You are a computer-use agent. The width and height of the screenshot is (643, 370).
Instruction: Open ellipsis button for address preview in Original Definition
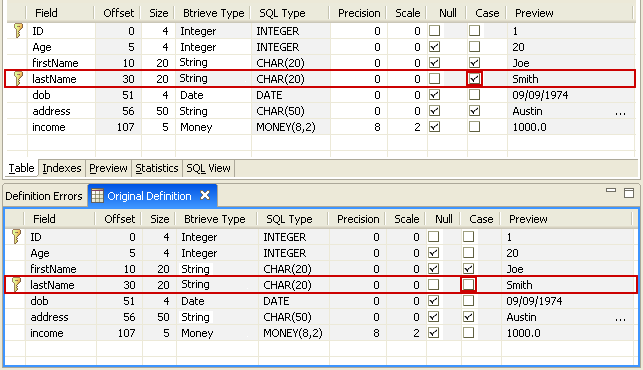(620, 318)
